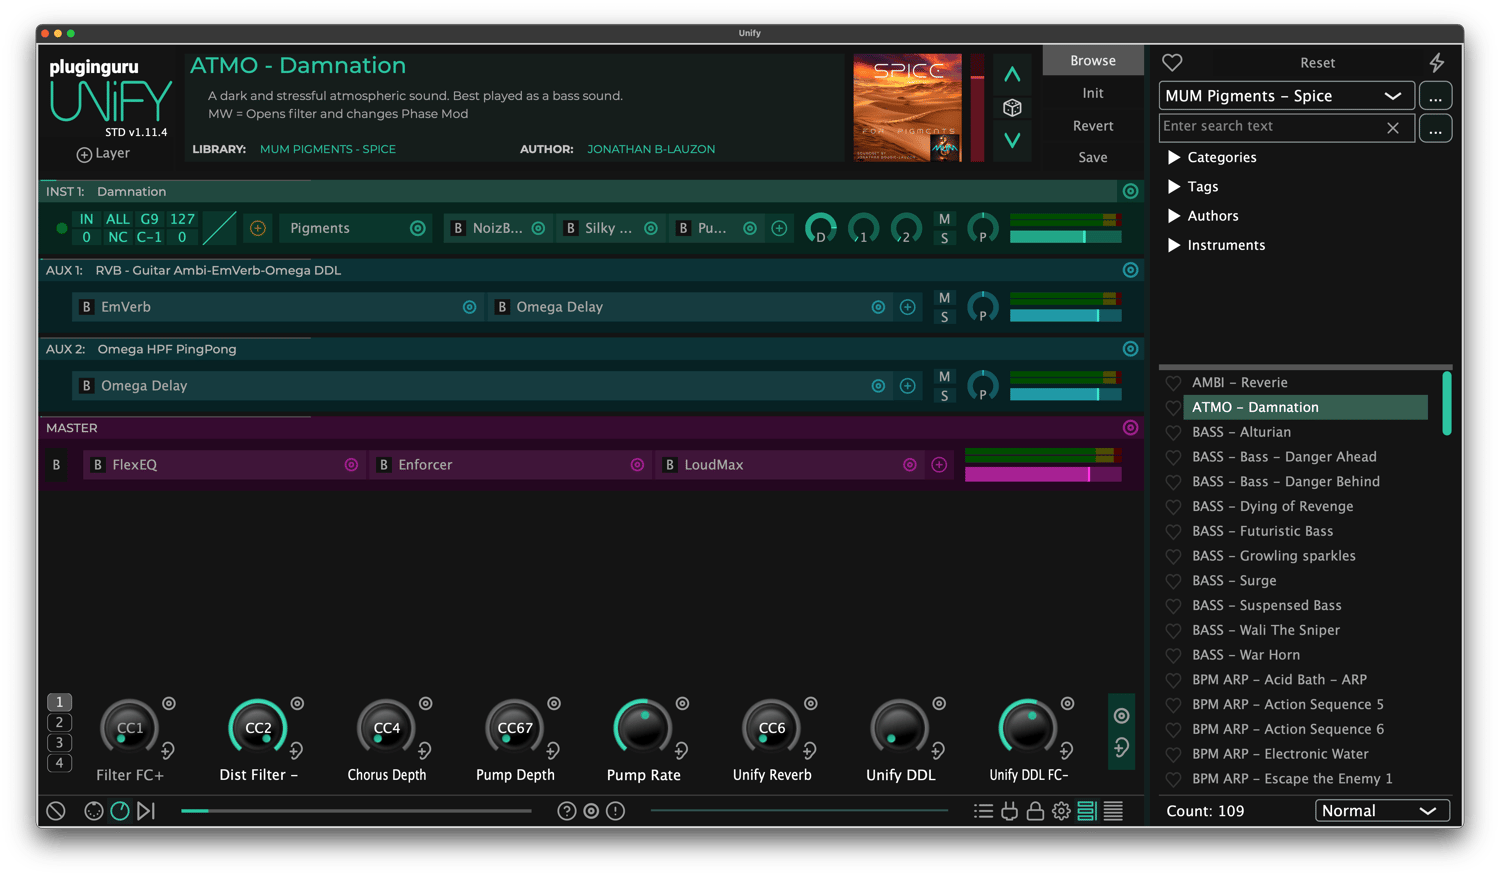Click the lock icon in bottom toolbar

click(x=1035, y=811)
